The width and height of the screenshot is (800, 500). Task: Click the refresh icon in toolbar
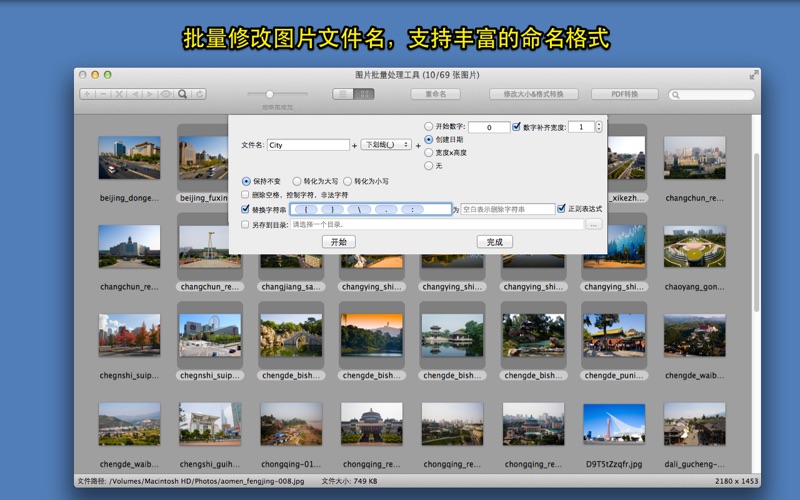pos(198,94)
